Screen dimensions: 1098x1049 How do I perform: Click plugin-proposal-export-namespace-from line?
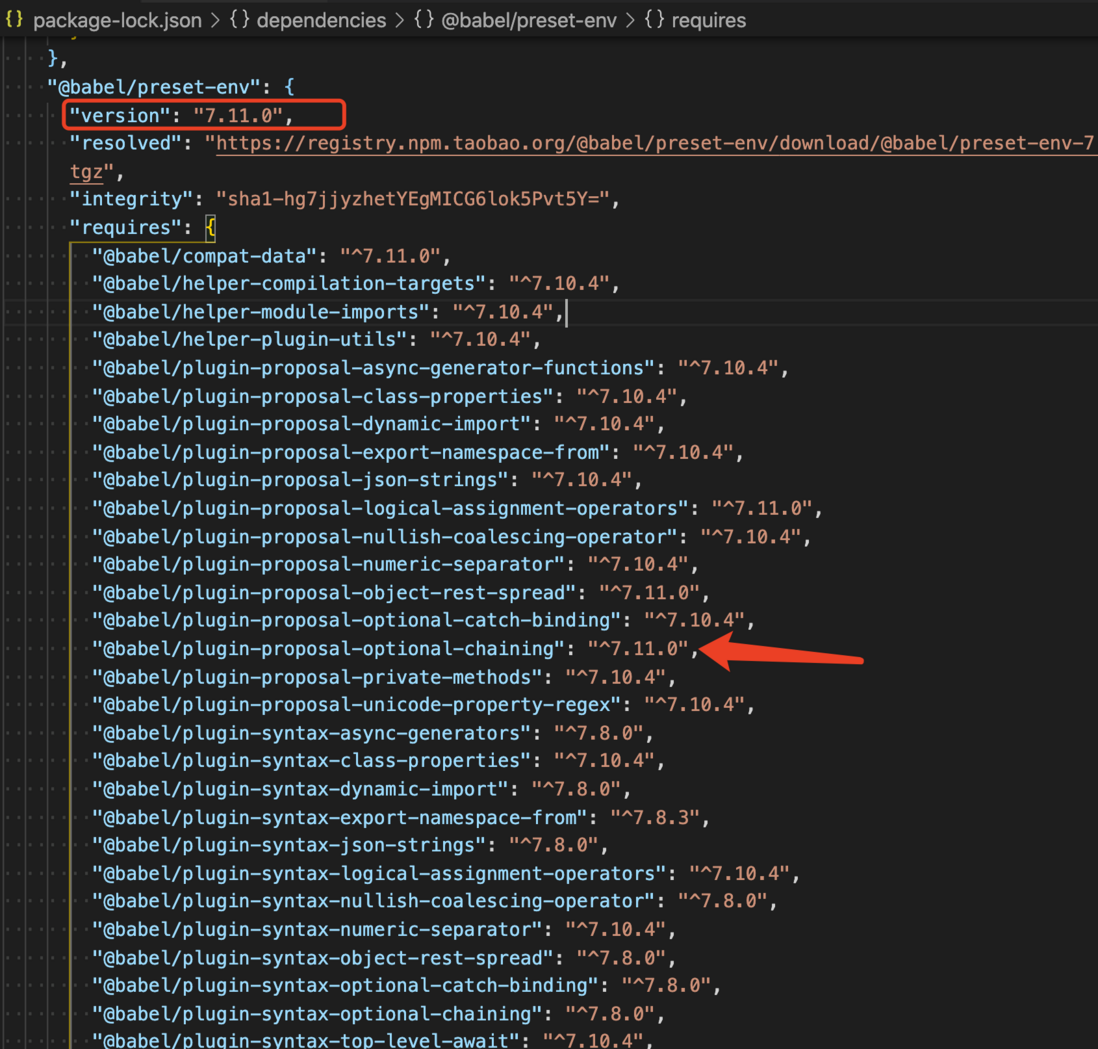pos(418,452)
